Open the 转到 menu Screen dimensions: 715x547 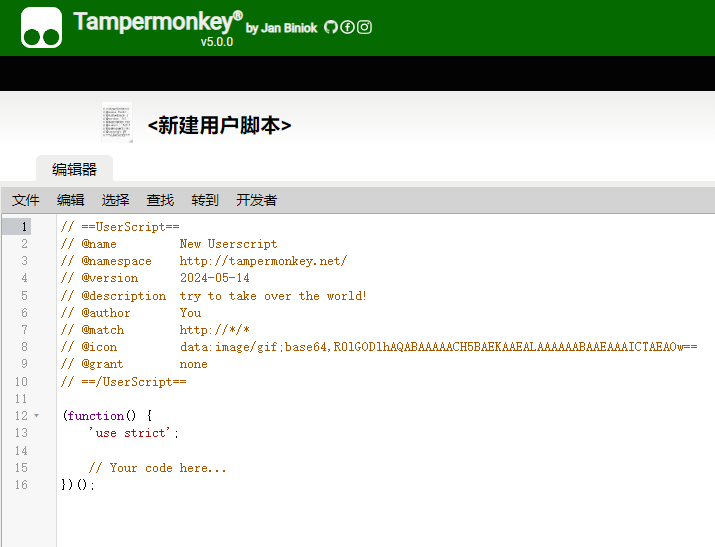(x=205, y=200)
